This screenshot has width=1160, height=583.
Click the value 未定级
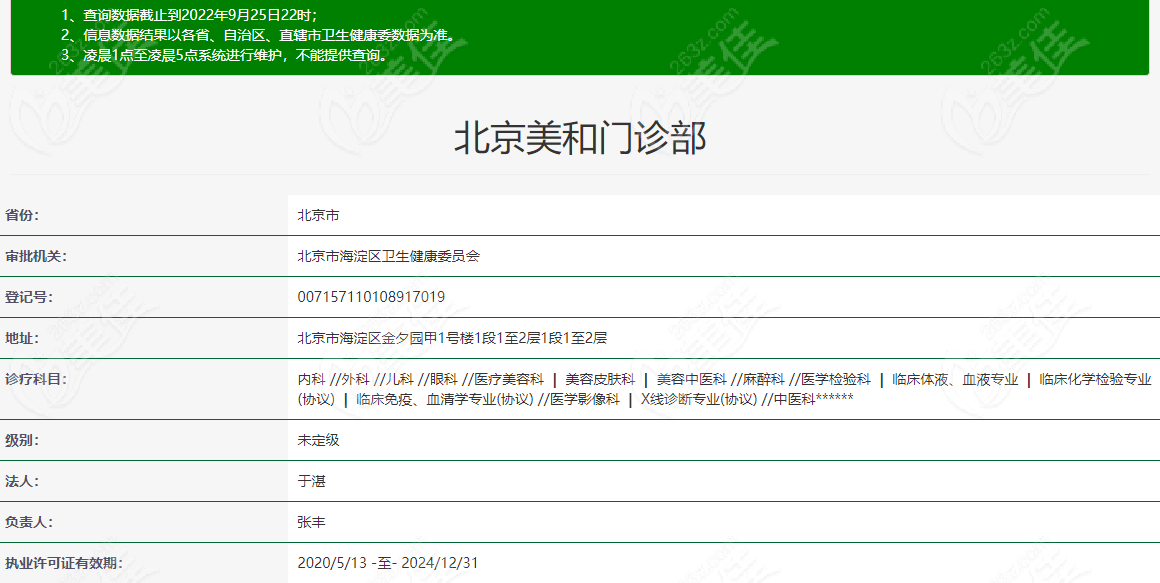coord(318,440)
